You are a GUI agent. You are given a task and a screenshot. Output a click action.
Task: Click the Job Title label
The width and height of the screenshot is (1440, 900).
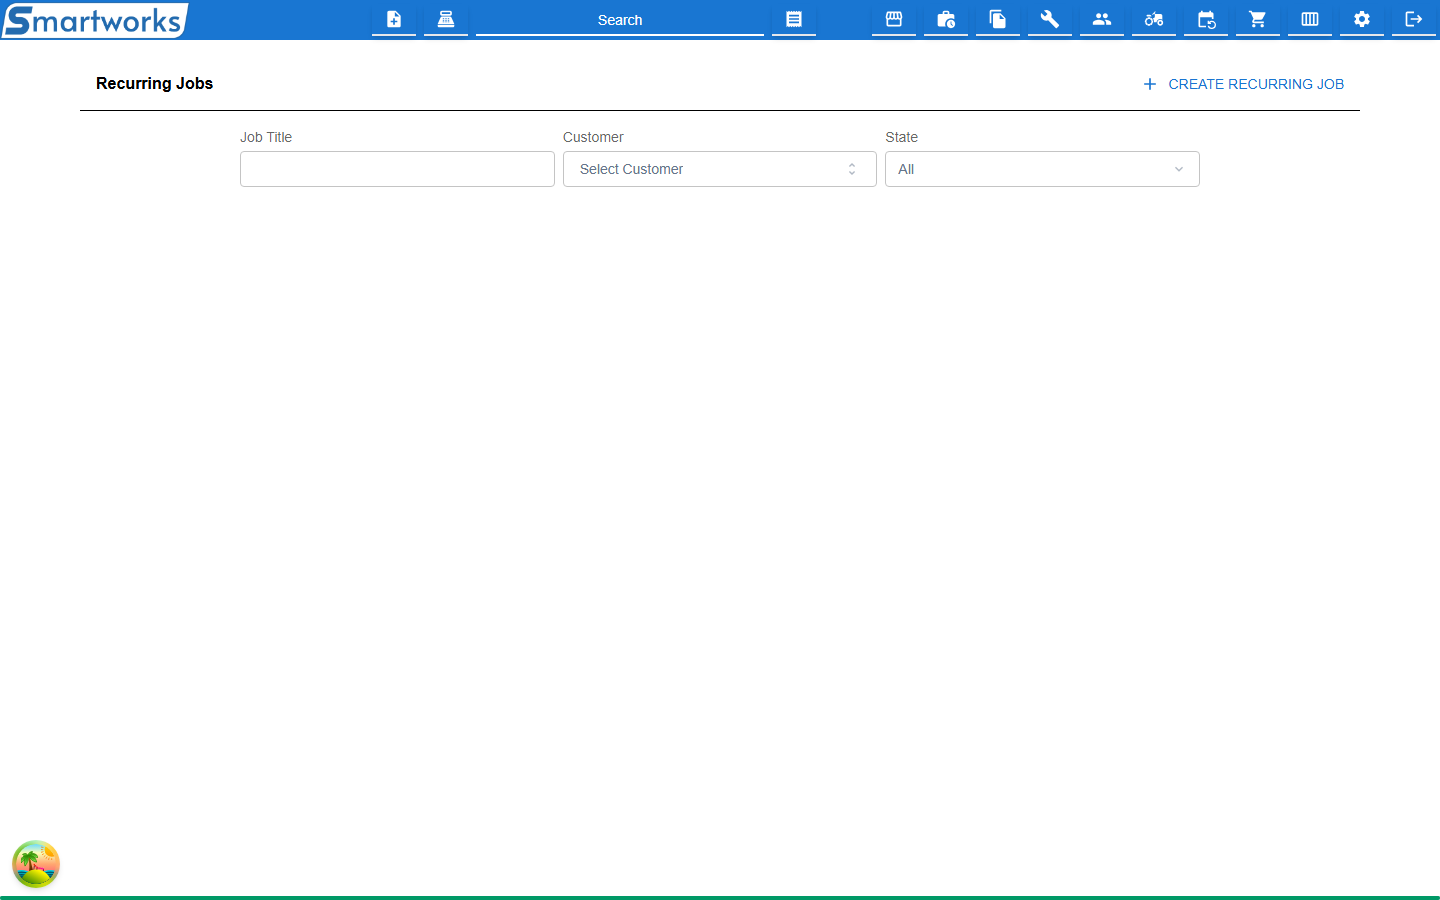point(266,137)
